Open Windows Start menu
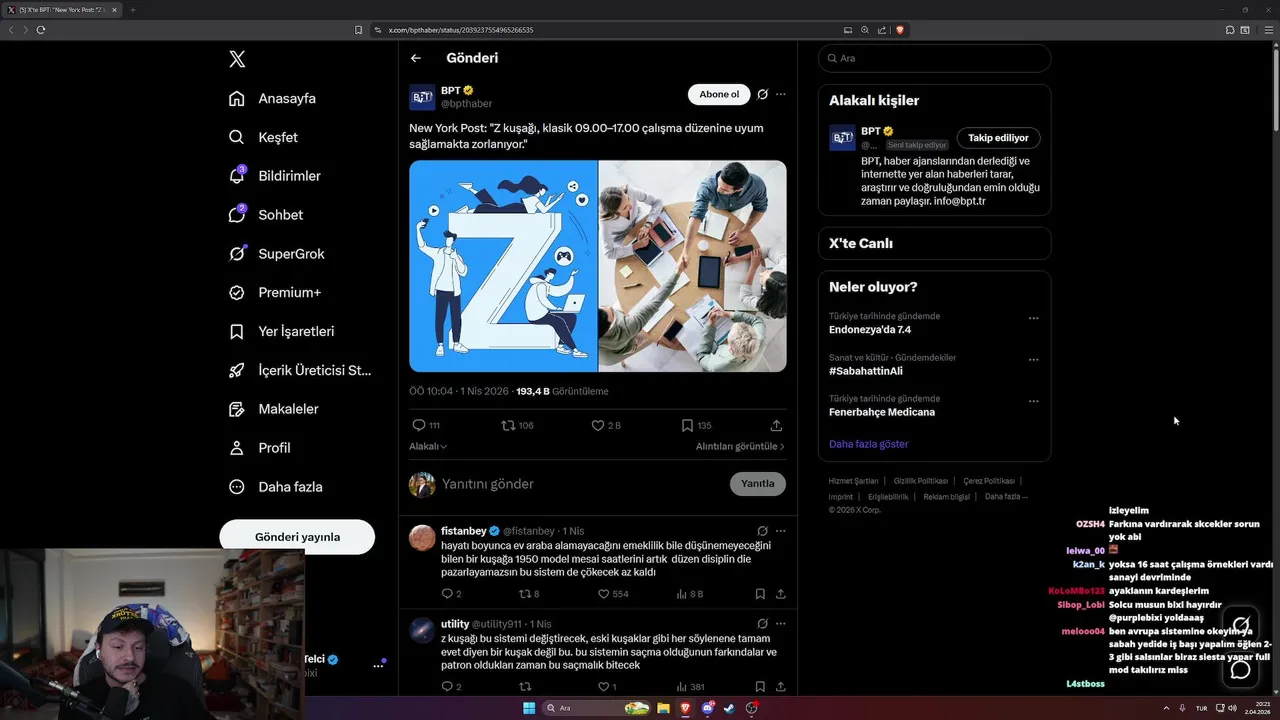 (x=529, y=708)
